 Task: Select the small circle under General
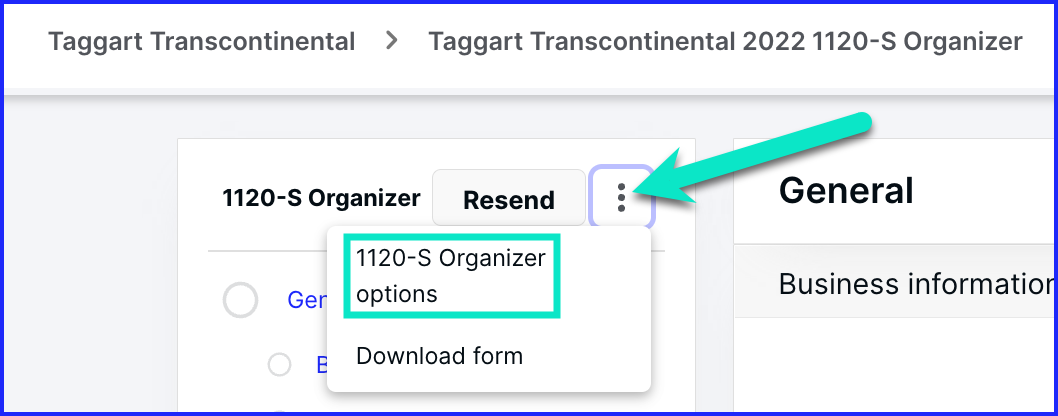(279, 364)
